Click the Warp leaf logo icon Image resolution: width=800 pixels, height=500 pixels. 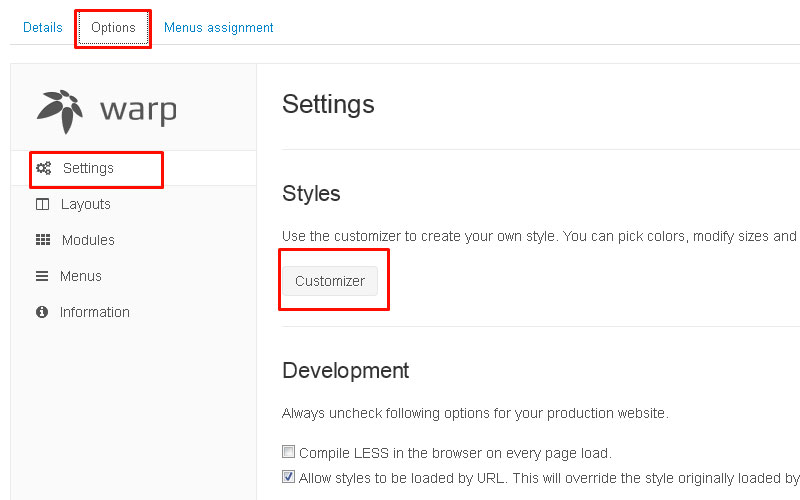click(60, 111)
